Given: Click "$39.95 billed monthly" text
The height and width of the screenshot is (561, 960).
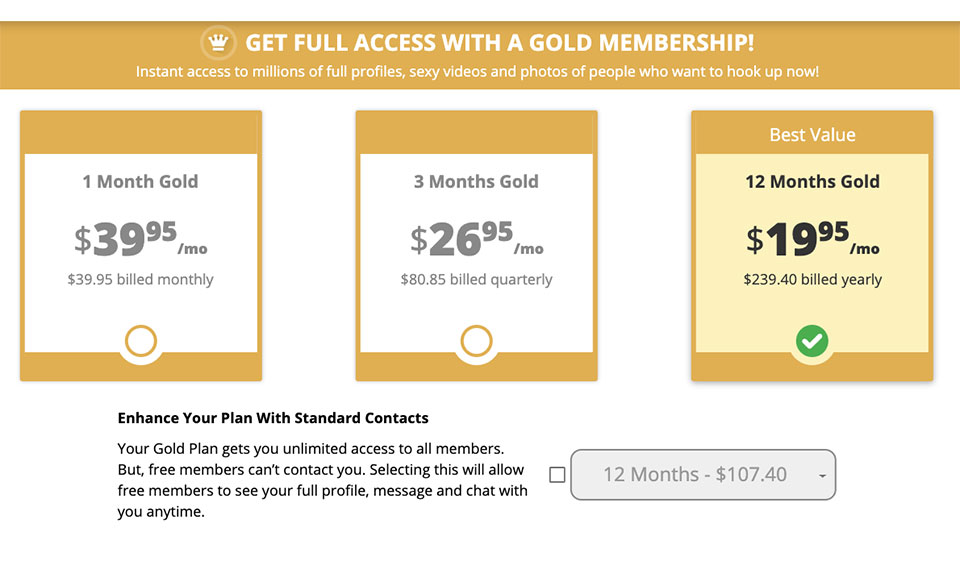Looking at the screenshot, I should click(140, 280).
